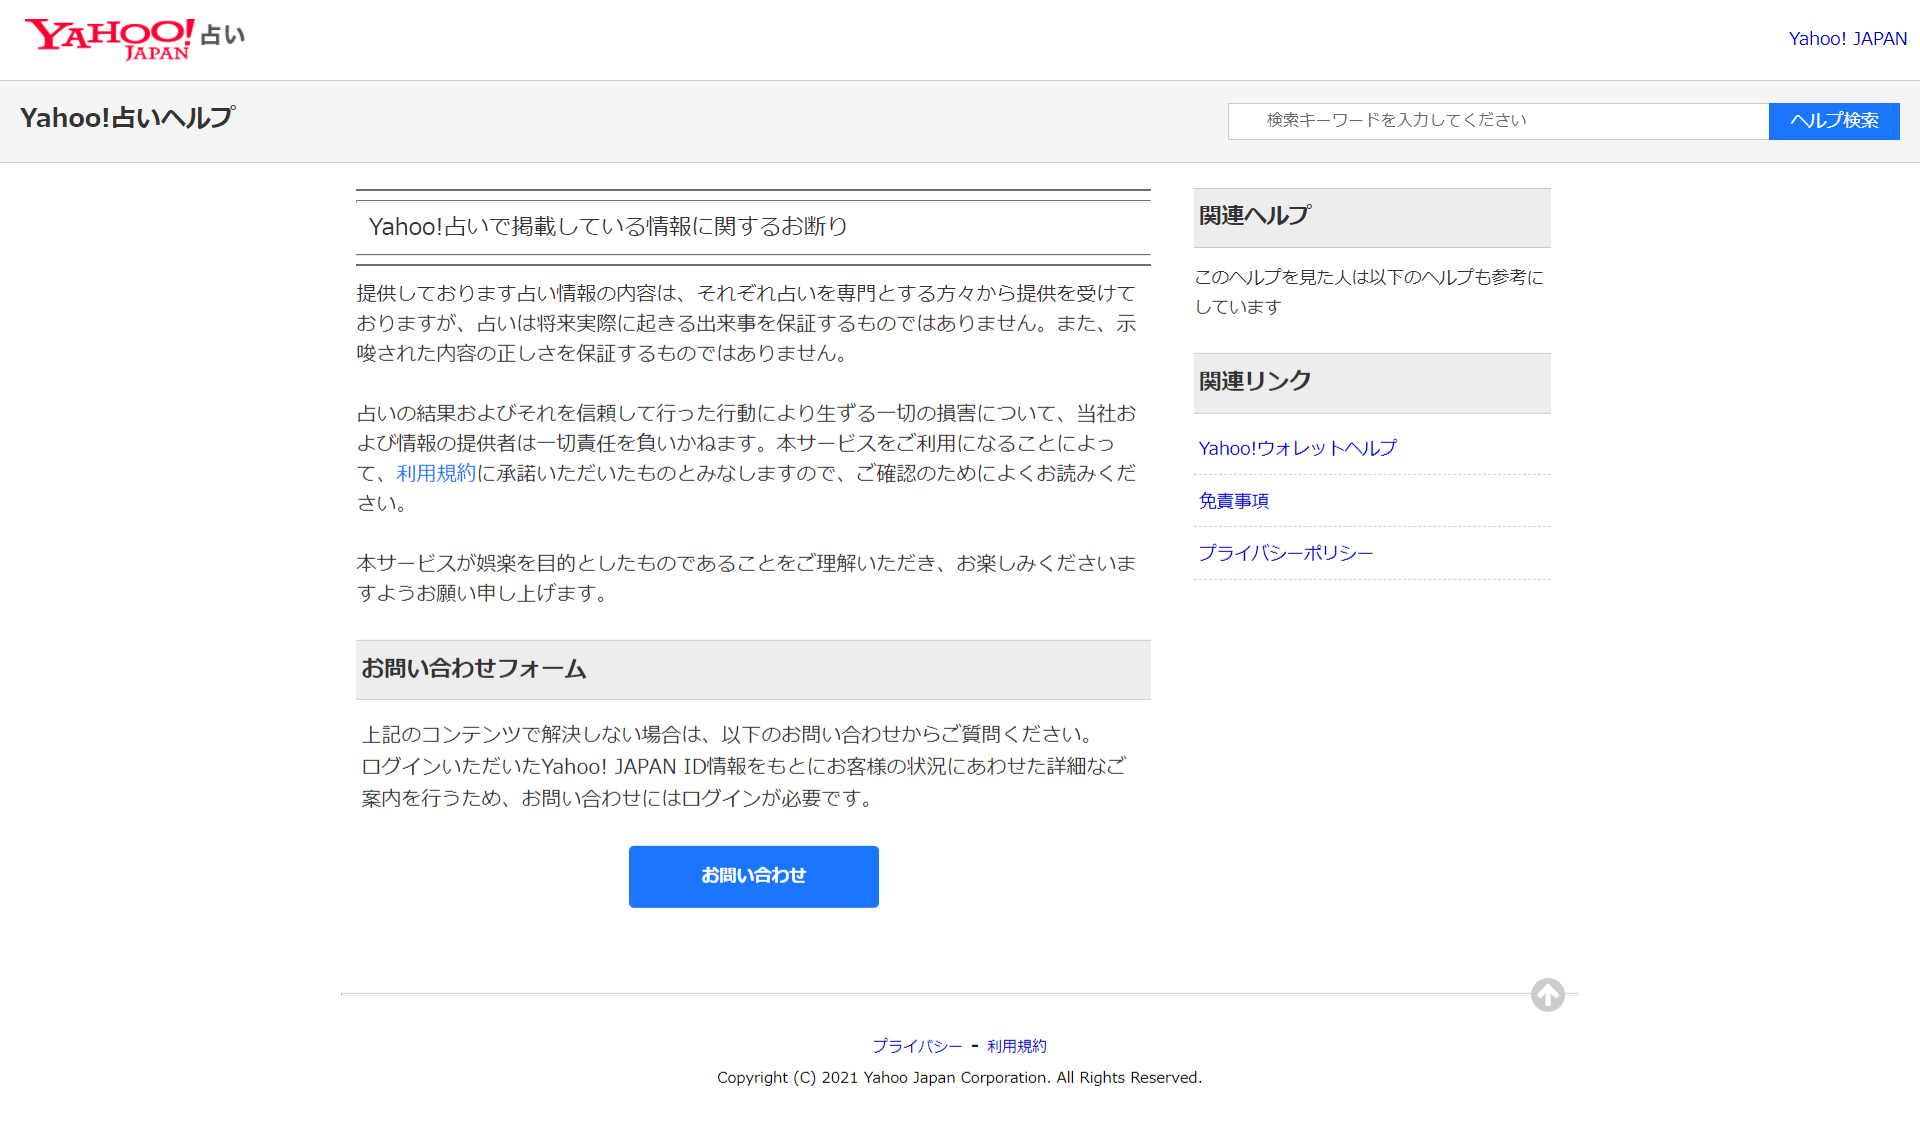Click the footer copyright text
This screenshot has height=1130, width=1920.
(x=959, y=1078)
